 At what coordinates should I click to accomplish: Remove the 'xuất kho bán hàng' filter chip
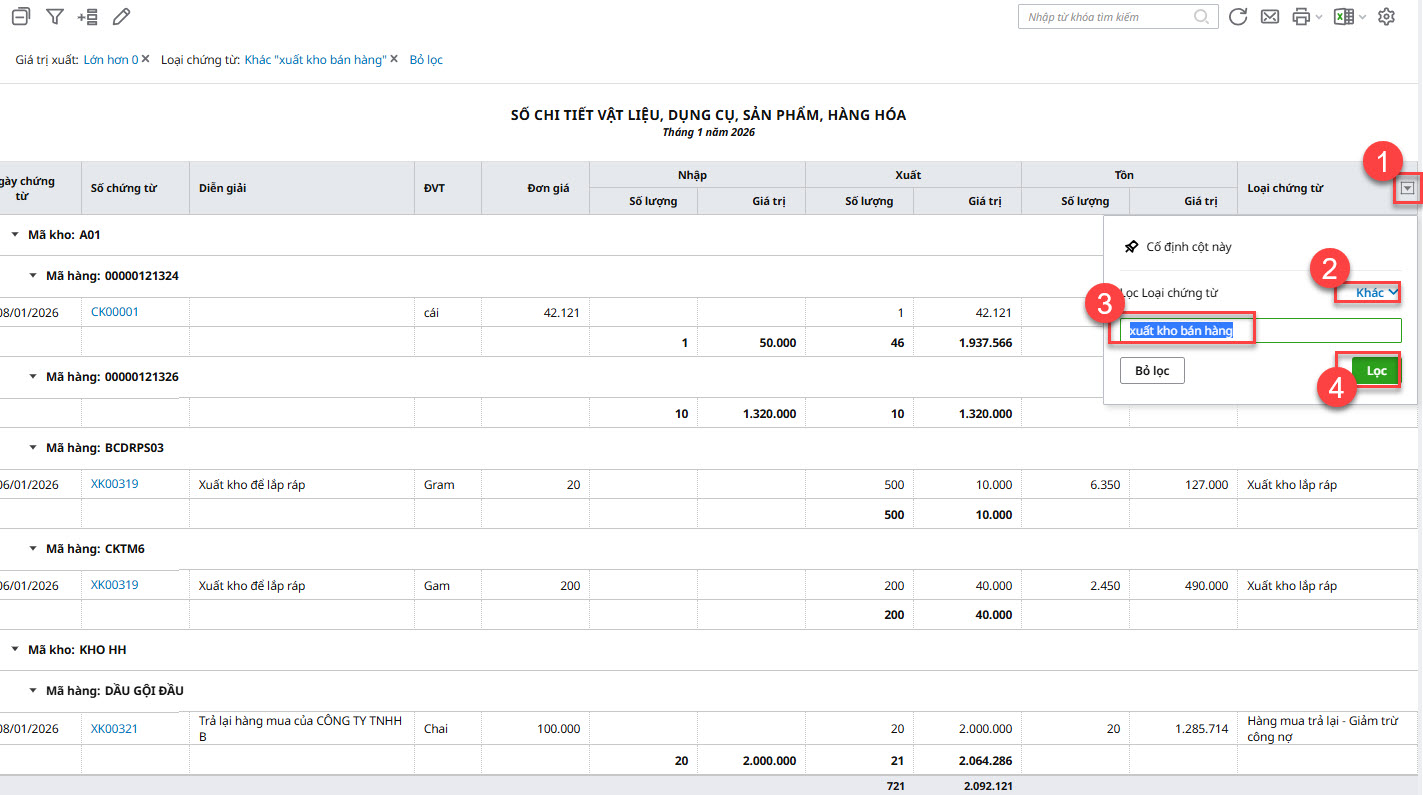394,59
